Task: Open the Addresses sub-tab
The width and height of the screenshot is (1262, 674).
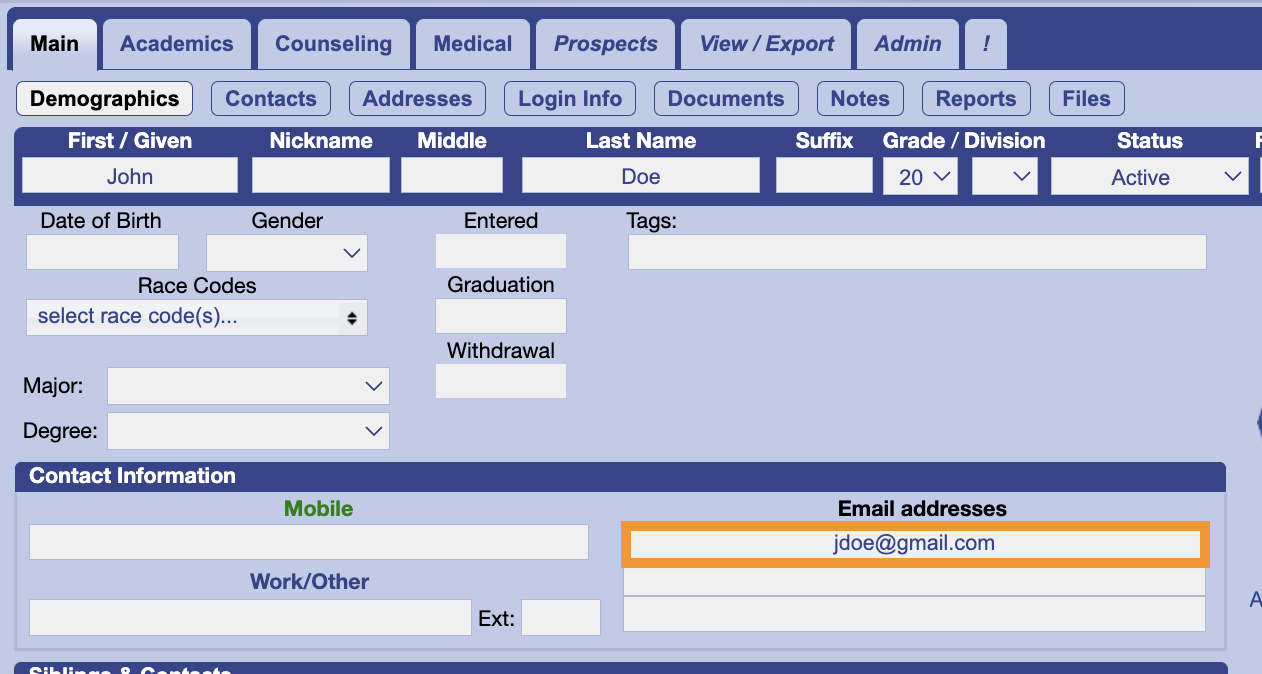Action: [417, 99]
